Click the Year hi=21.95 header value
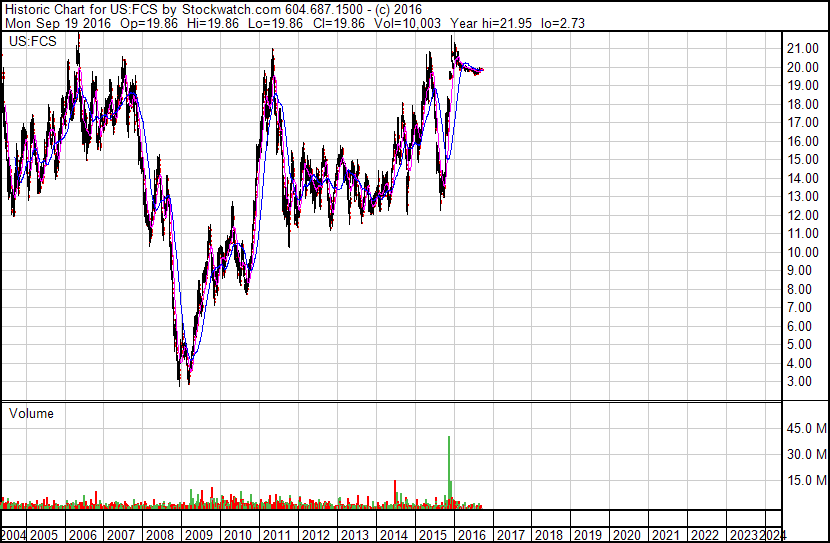Screen dimensions: 830x543 point(491,23)
